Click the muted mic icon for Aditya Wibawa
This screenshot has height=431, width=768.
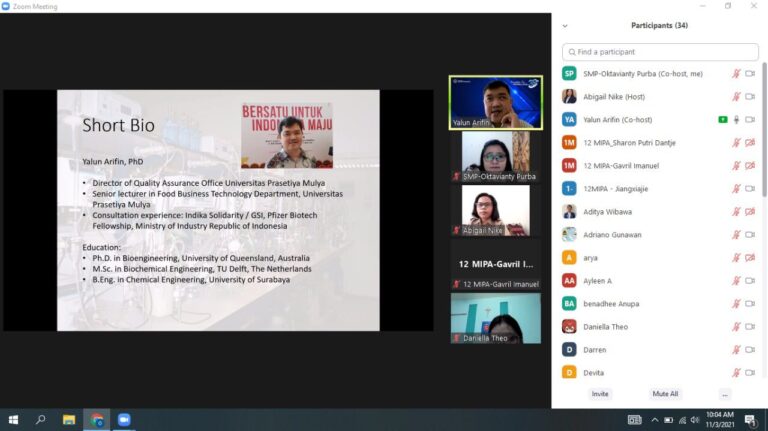click(x=737, y=212)
